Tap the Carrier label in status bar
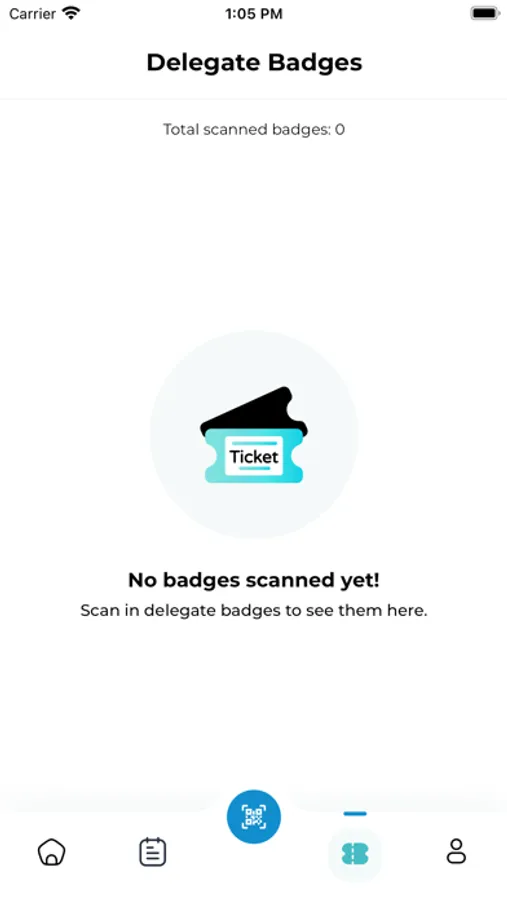Image resolution: width=507 pixels, height=900 pixels. 32,13
